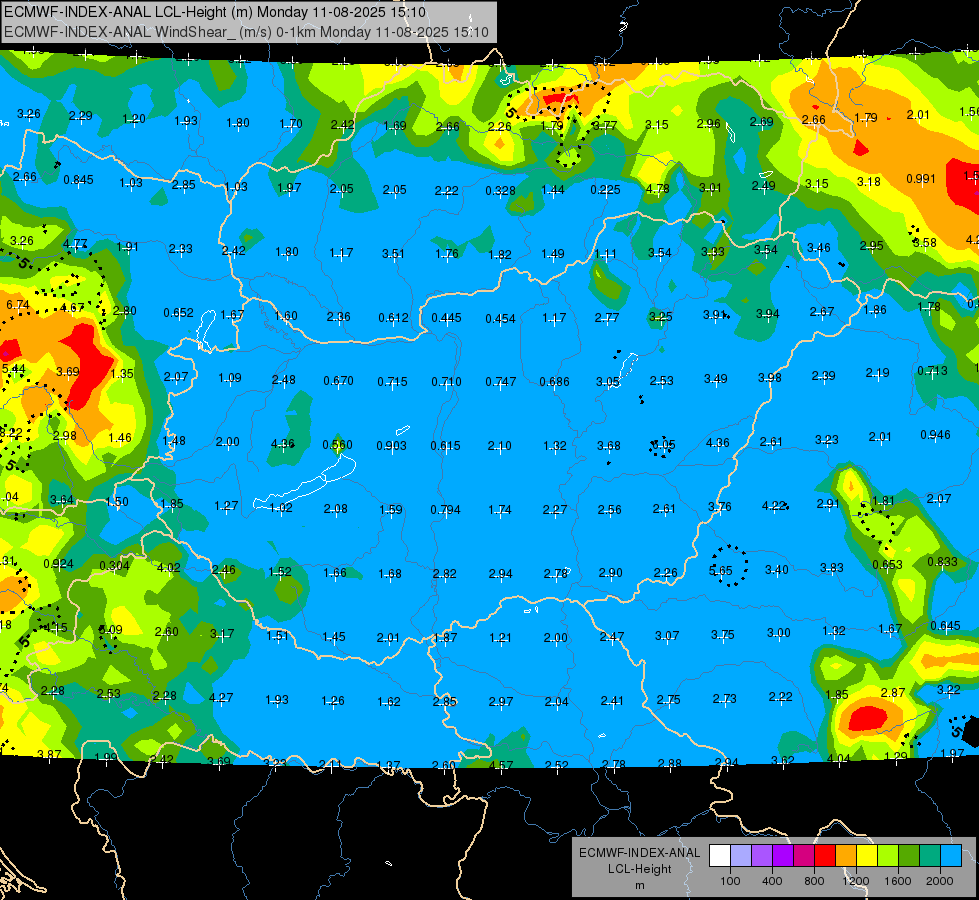Image resolution: width=979 pixels, height=900 pixels.
Task: Click the wind shear value 0.845
Action: coord(78,180)
